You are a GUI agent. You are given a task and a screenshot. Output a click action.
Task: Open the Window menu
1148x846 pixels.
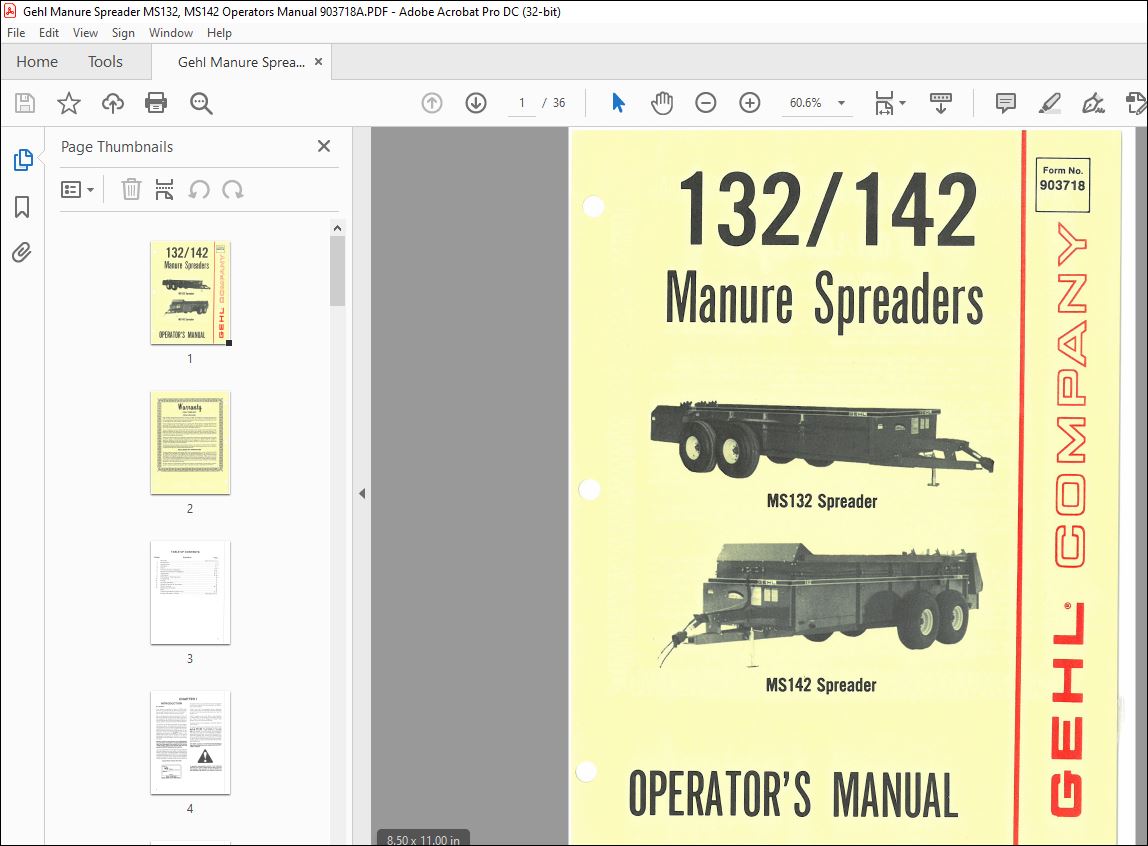pyautogui.click(x=171, y=33)
